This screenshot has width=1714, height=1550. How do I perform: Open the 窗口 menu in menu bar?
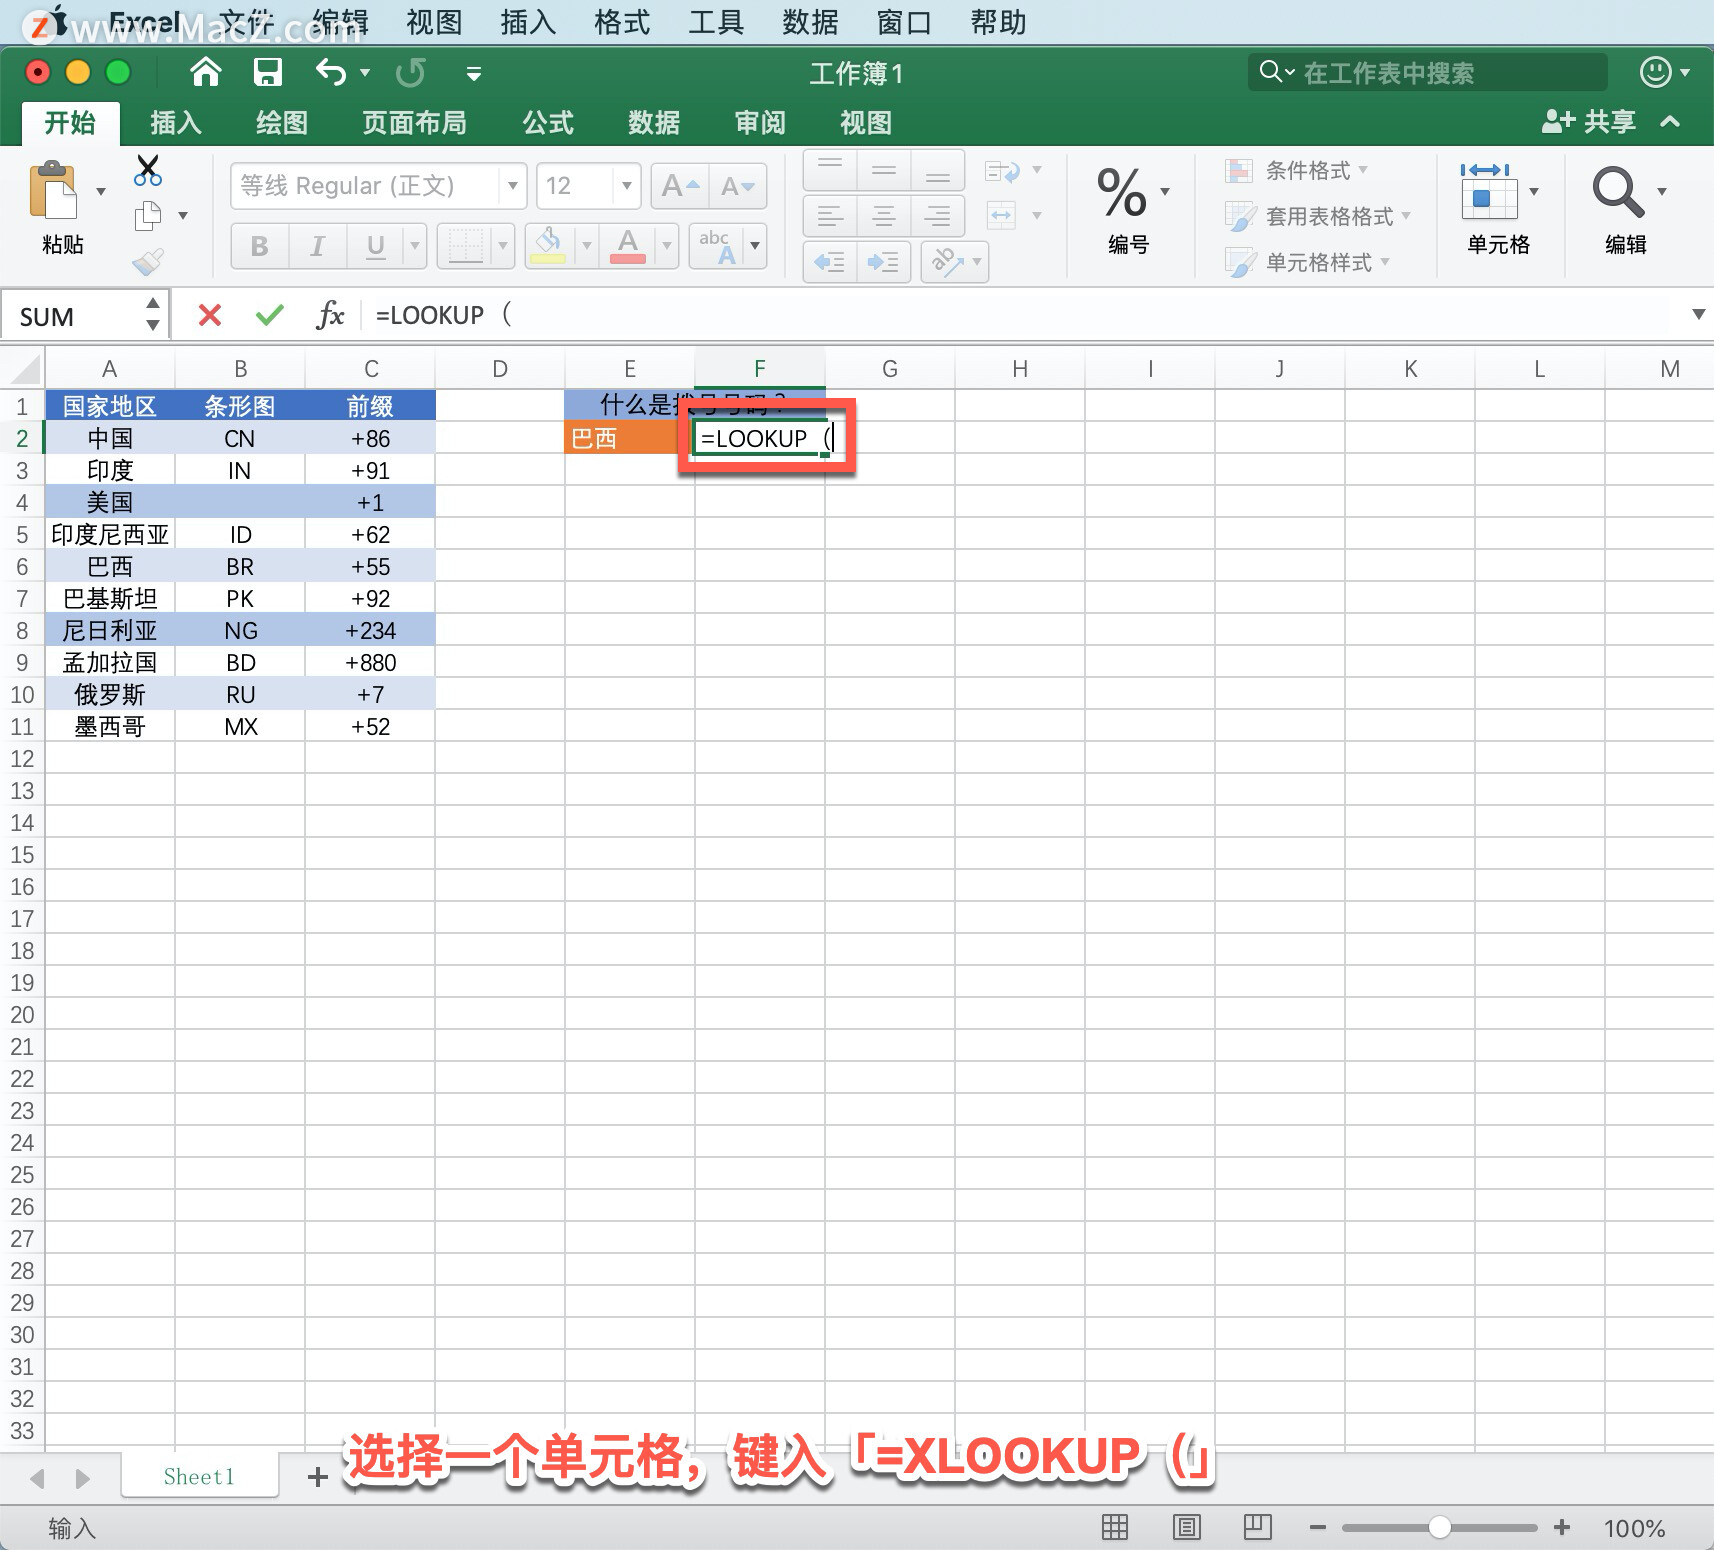(x=904, y=22)
